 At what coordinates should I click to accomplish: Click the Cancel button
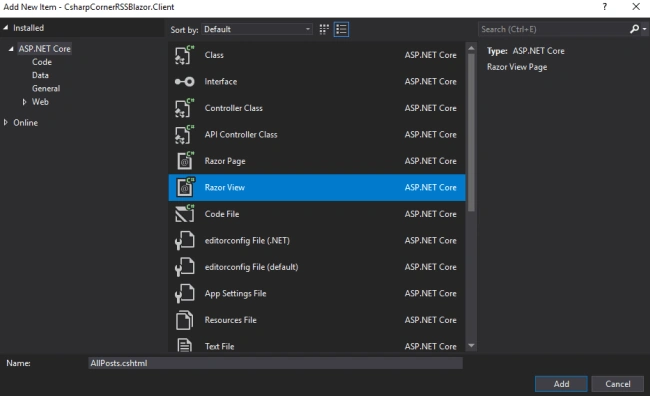point(617,384)
